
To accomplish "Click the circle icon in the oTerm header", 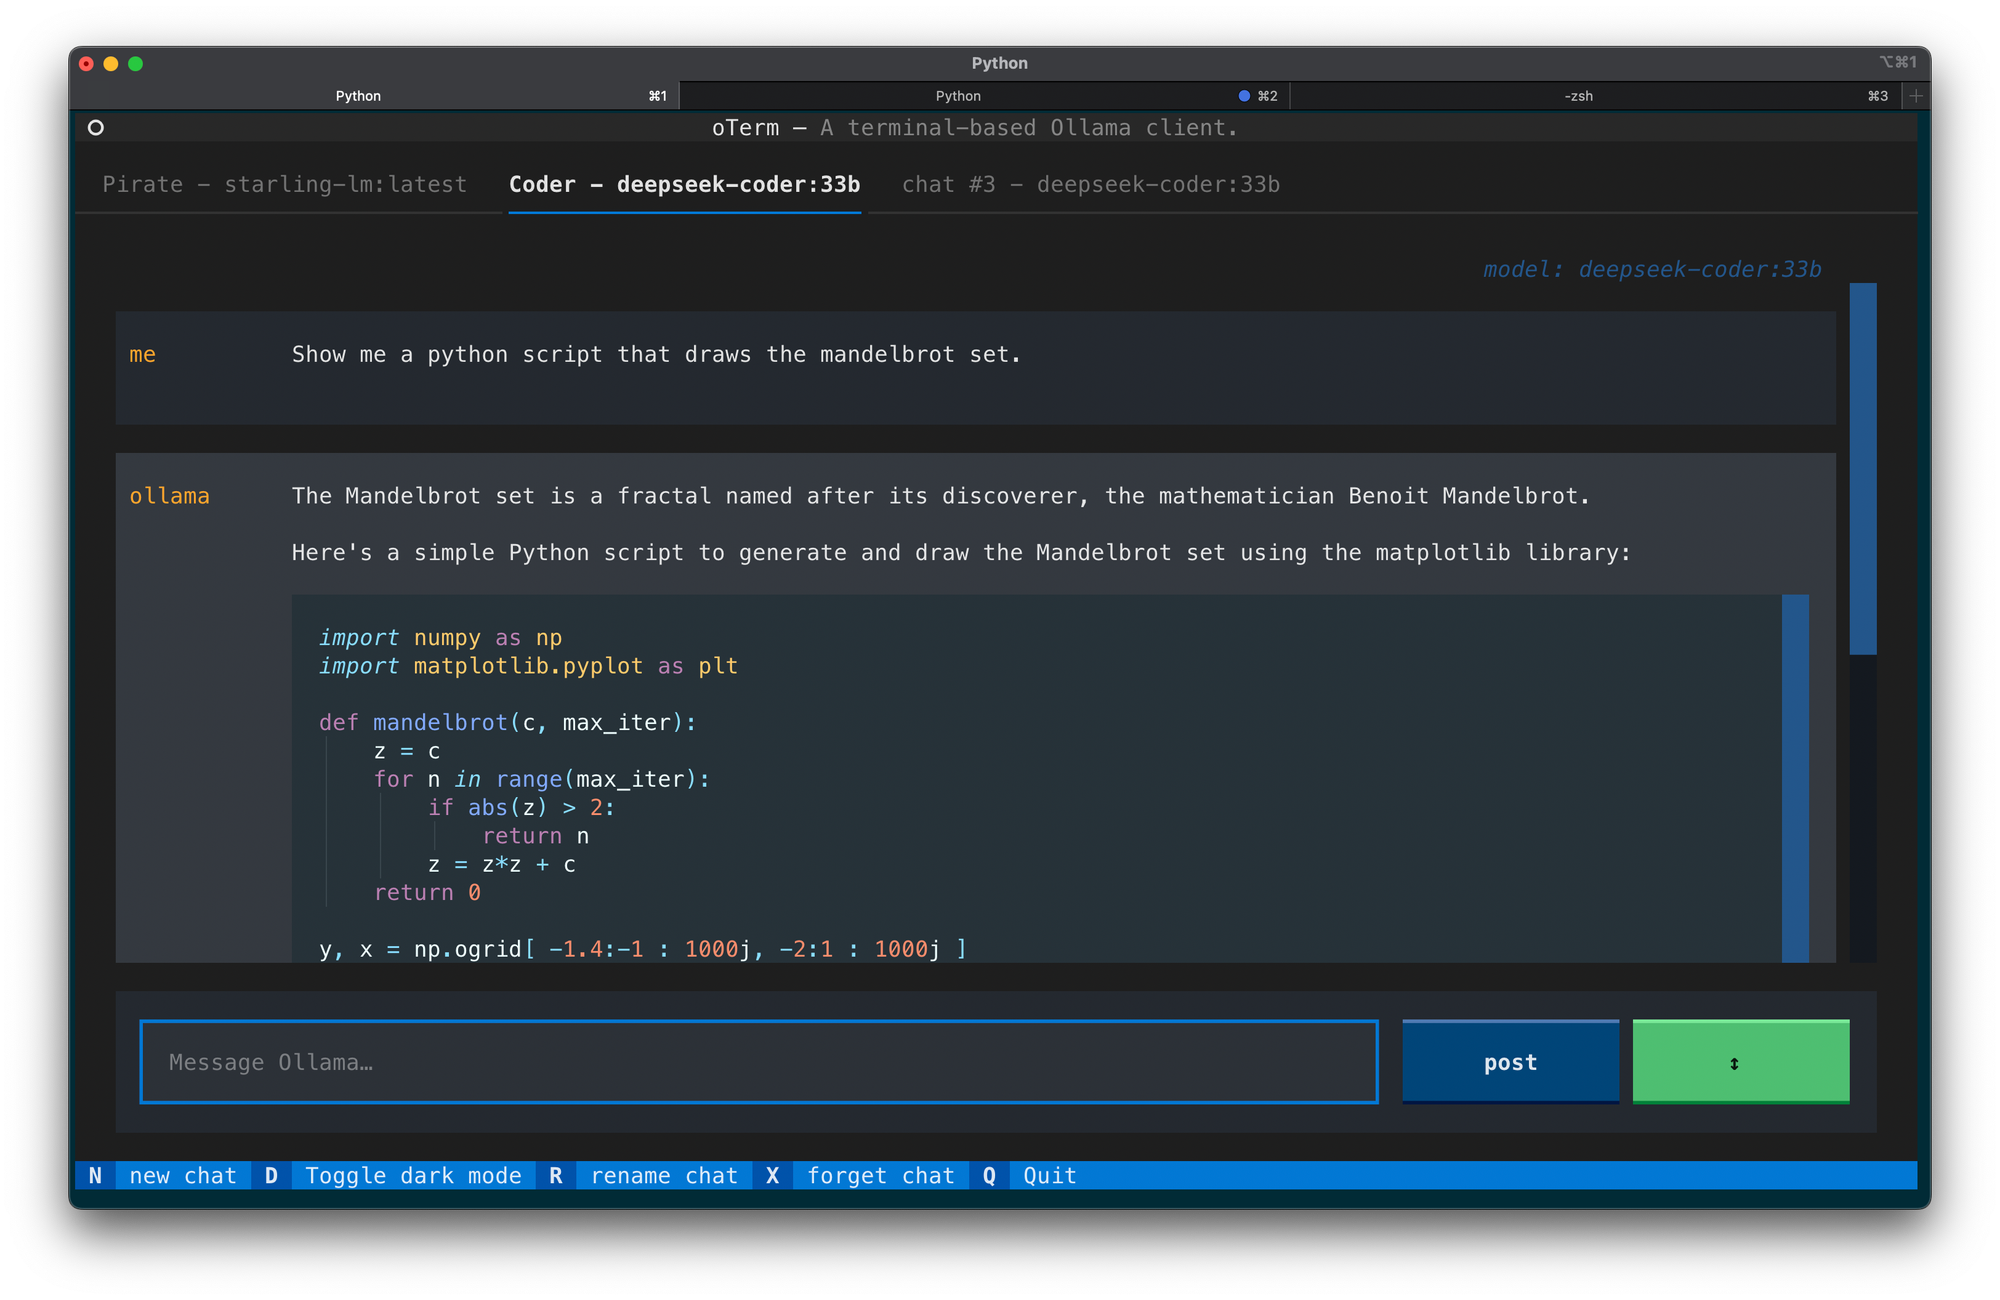I will click(x=96, y=127).
